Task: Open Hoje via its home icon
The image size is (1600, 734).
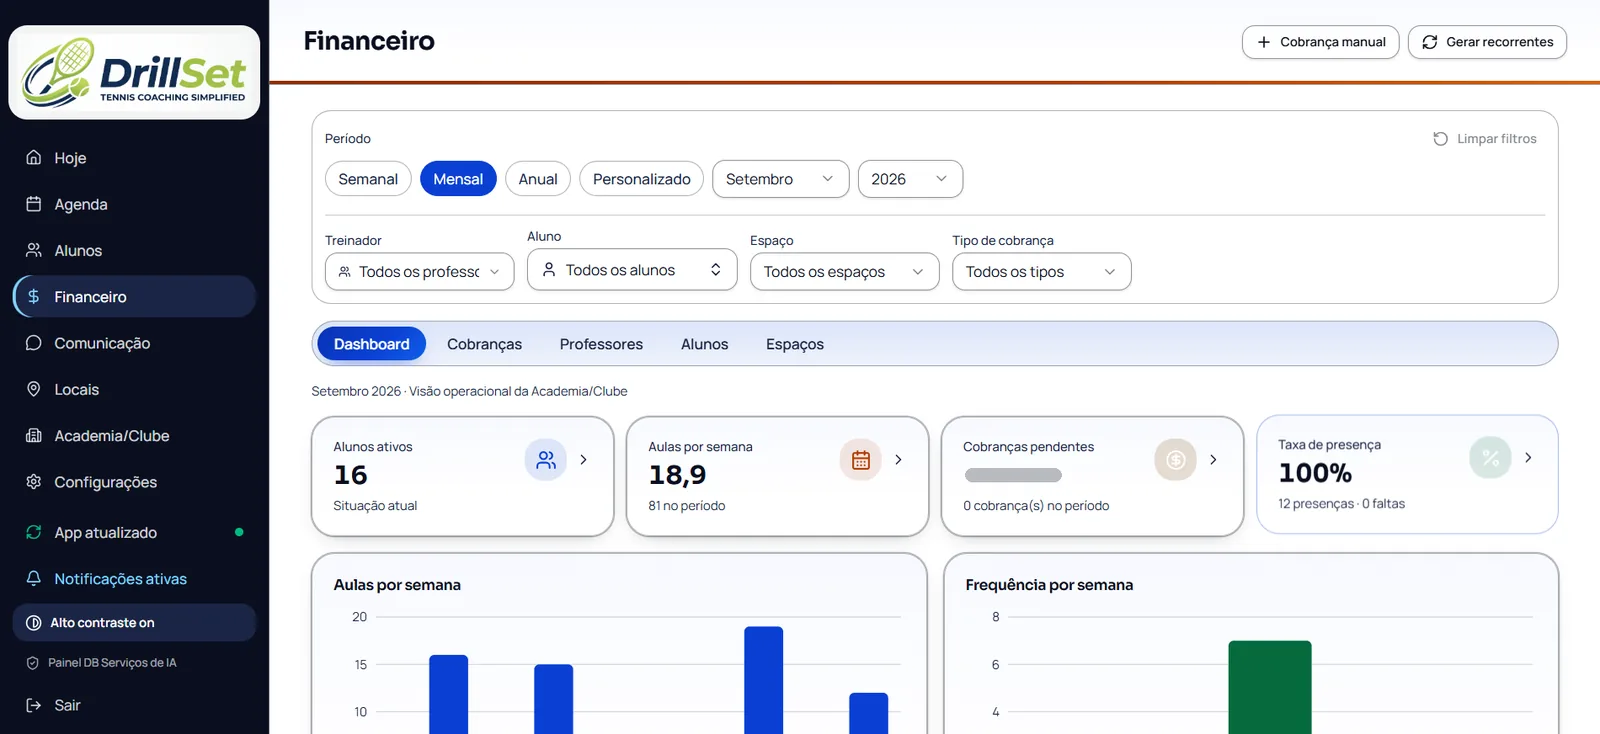Action: tap(34, 157)
